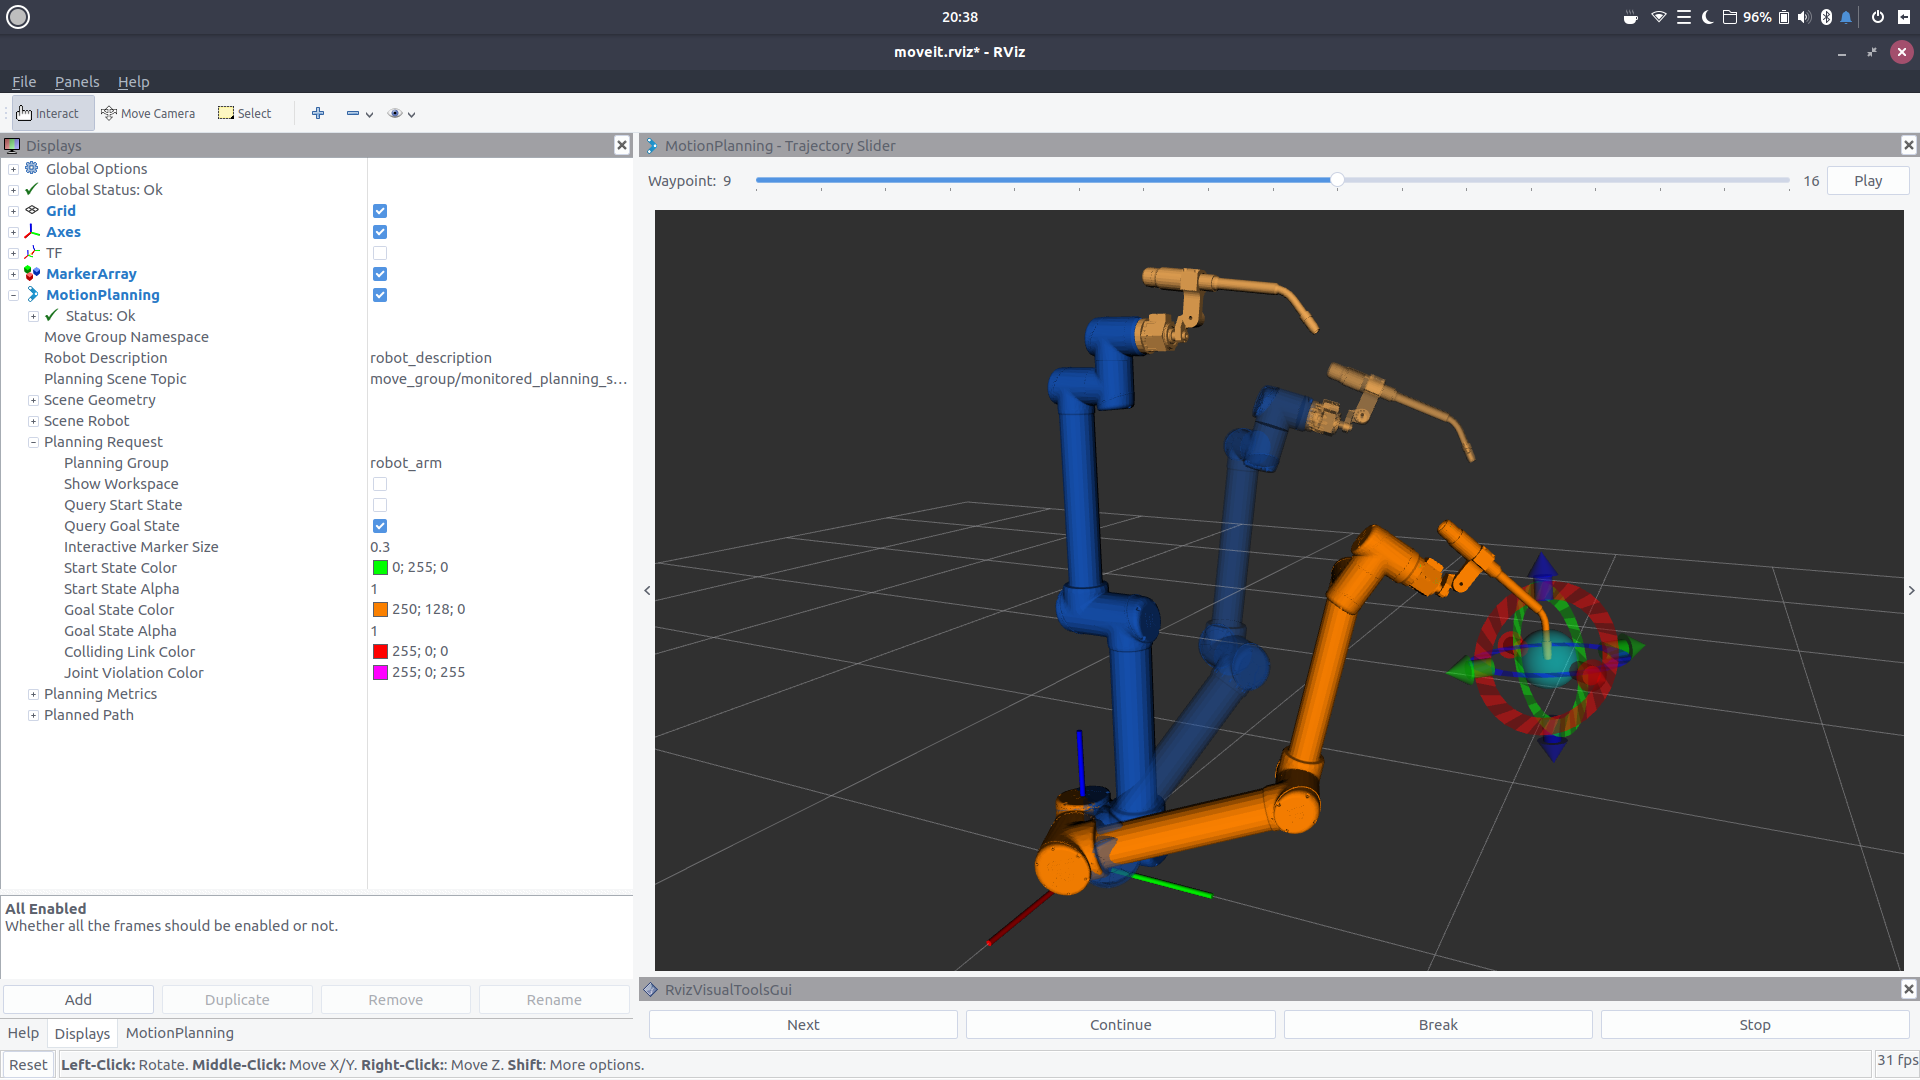
Task: Expand the Grid tree node
Action: [13, 211]
